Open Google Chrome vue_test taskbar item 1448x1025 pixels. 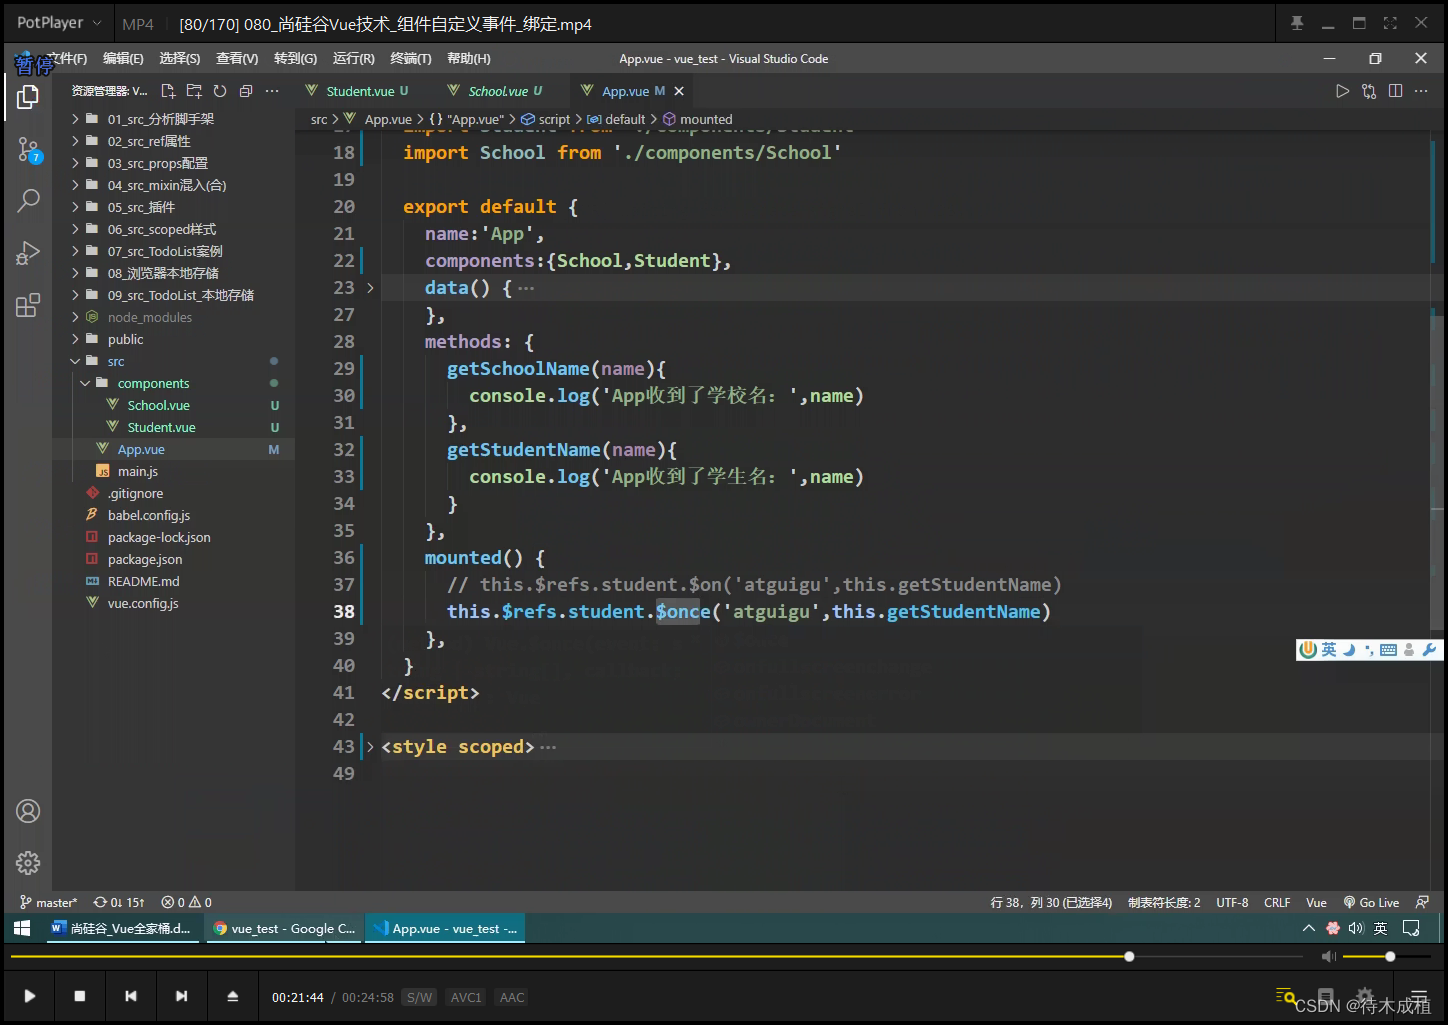(284, 929)
